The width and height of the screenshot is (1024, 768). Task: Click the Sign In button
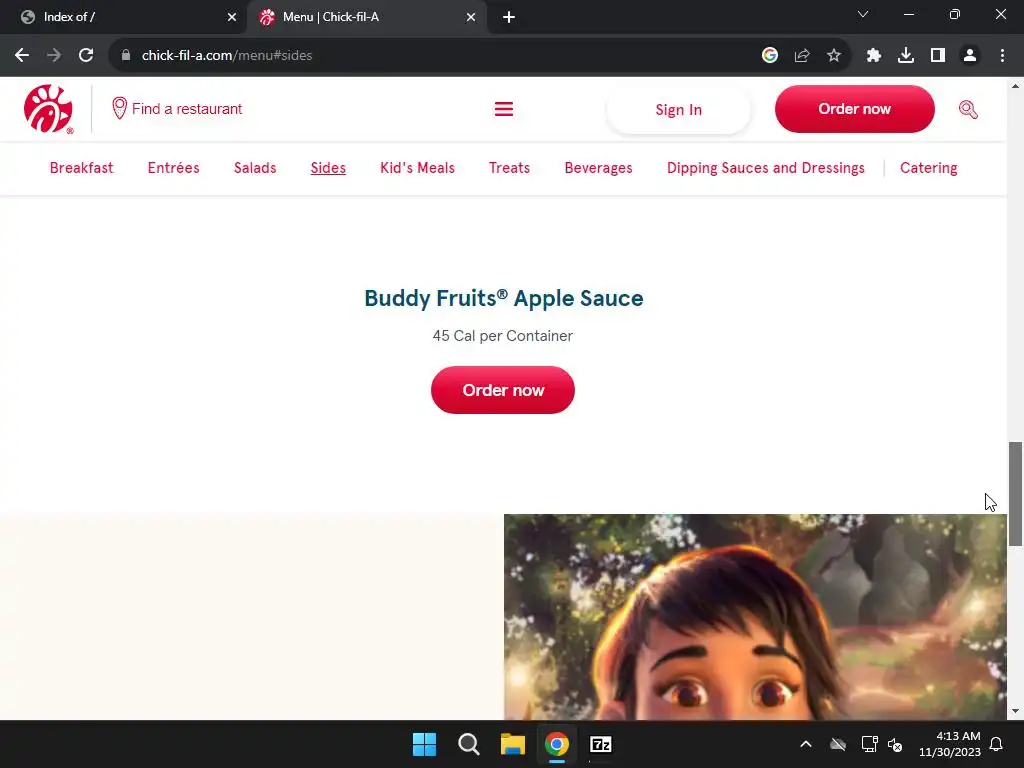coord(679,110)
